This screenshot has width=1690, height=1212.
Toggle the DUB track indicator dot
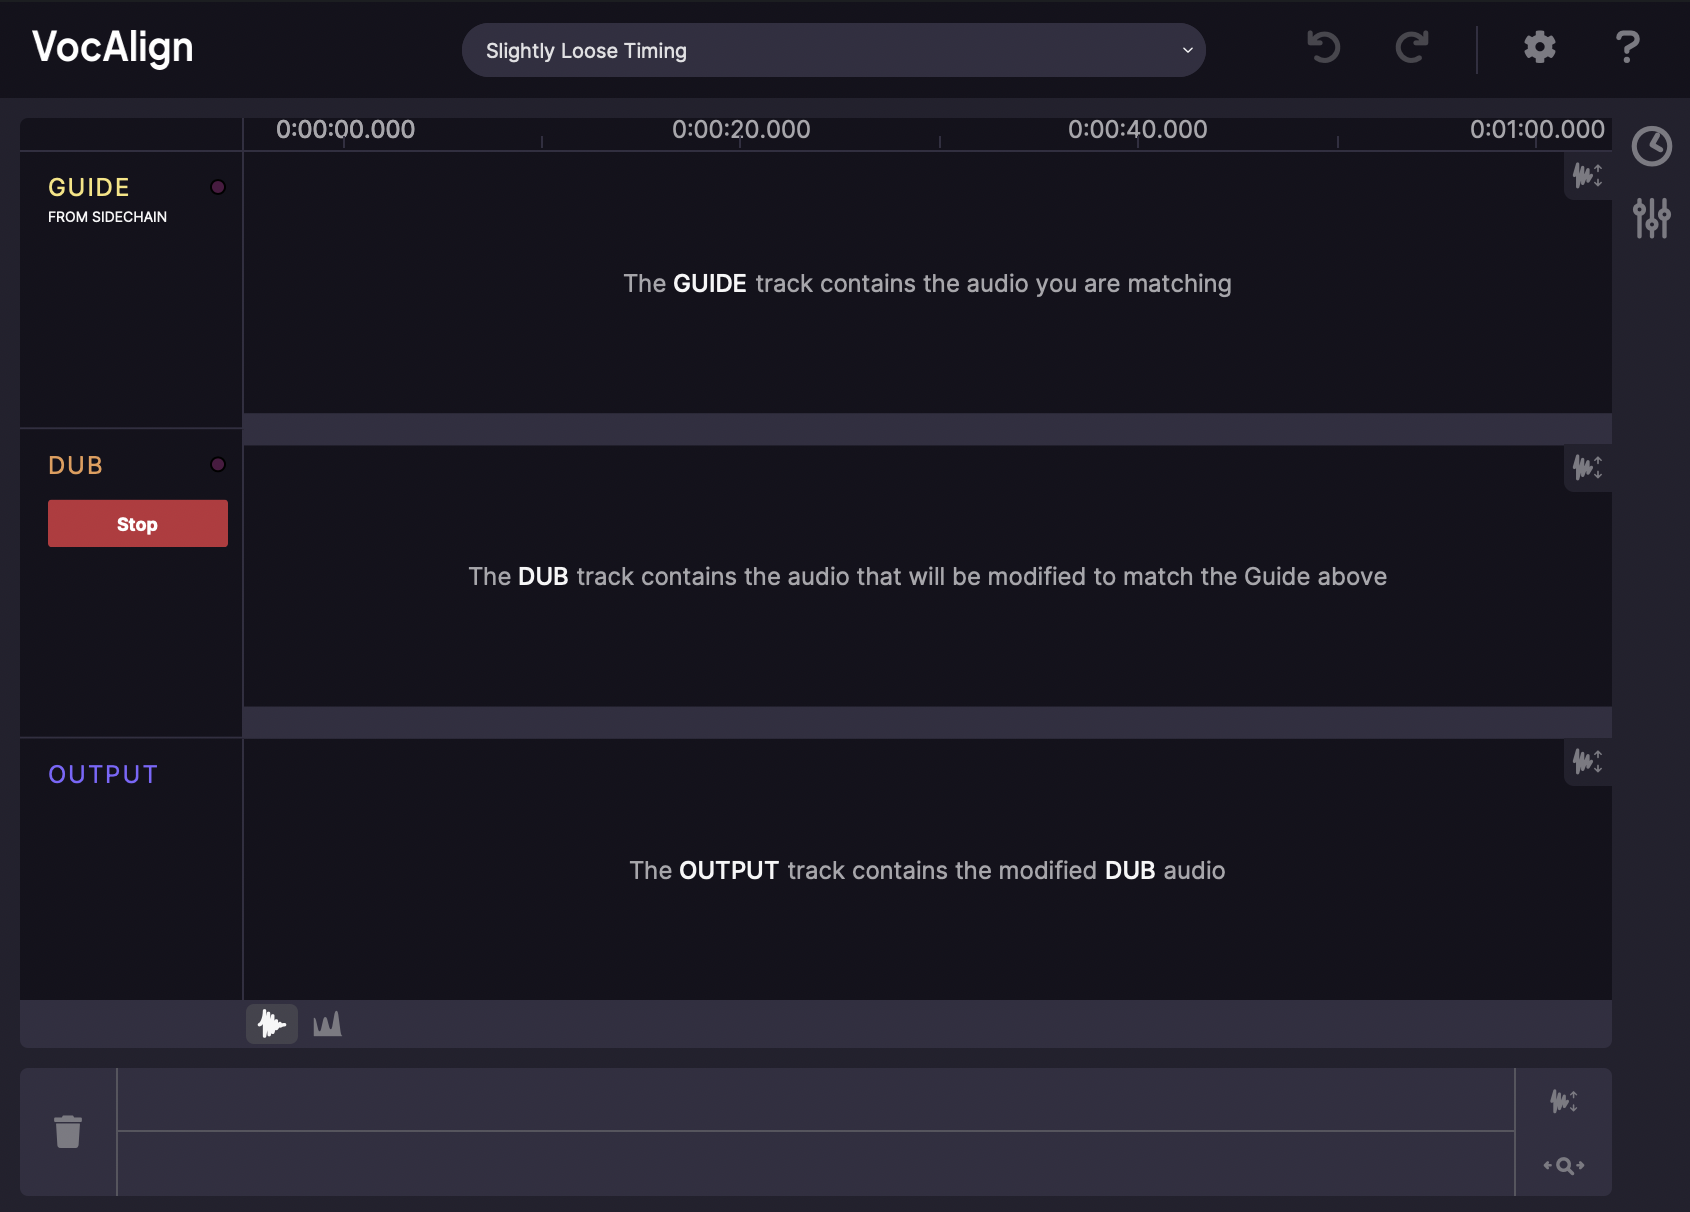(218, 464)
